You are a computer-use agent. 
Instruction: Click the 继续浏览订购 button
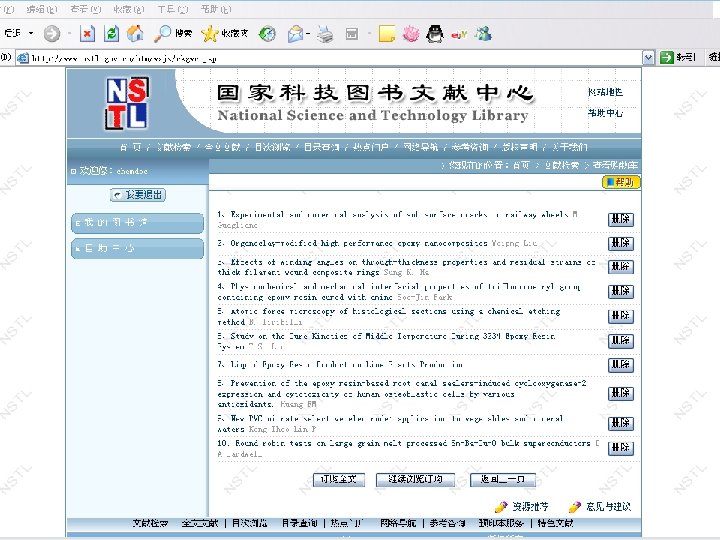[415, 479]
